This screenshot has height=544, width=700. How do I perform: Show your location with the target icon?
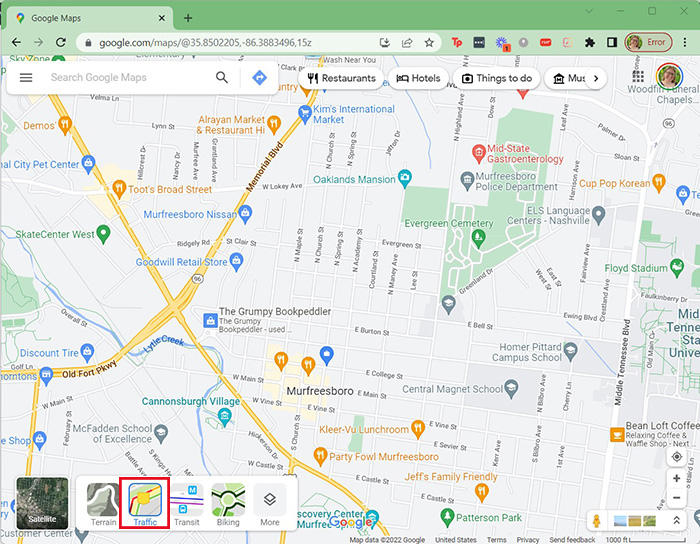[x=677, y=457]
